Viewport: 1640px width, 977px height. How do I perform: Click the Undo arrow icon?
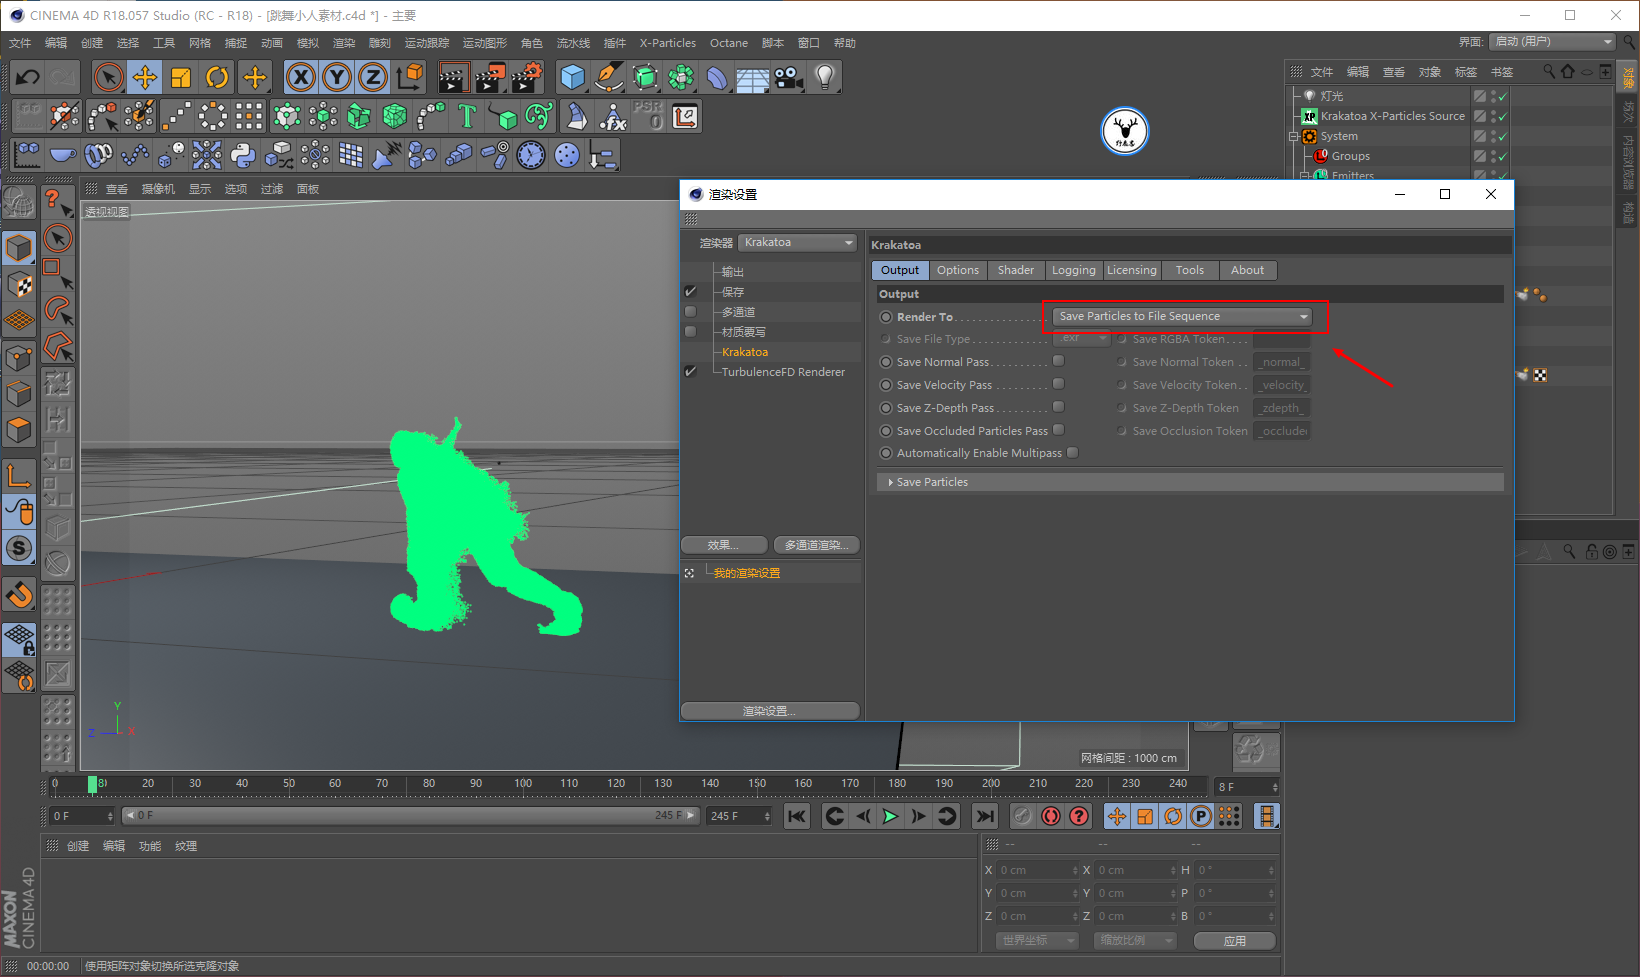[28, 77]
